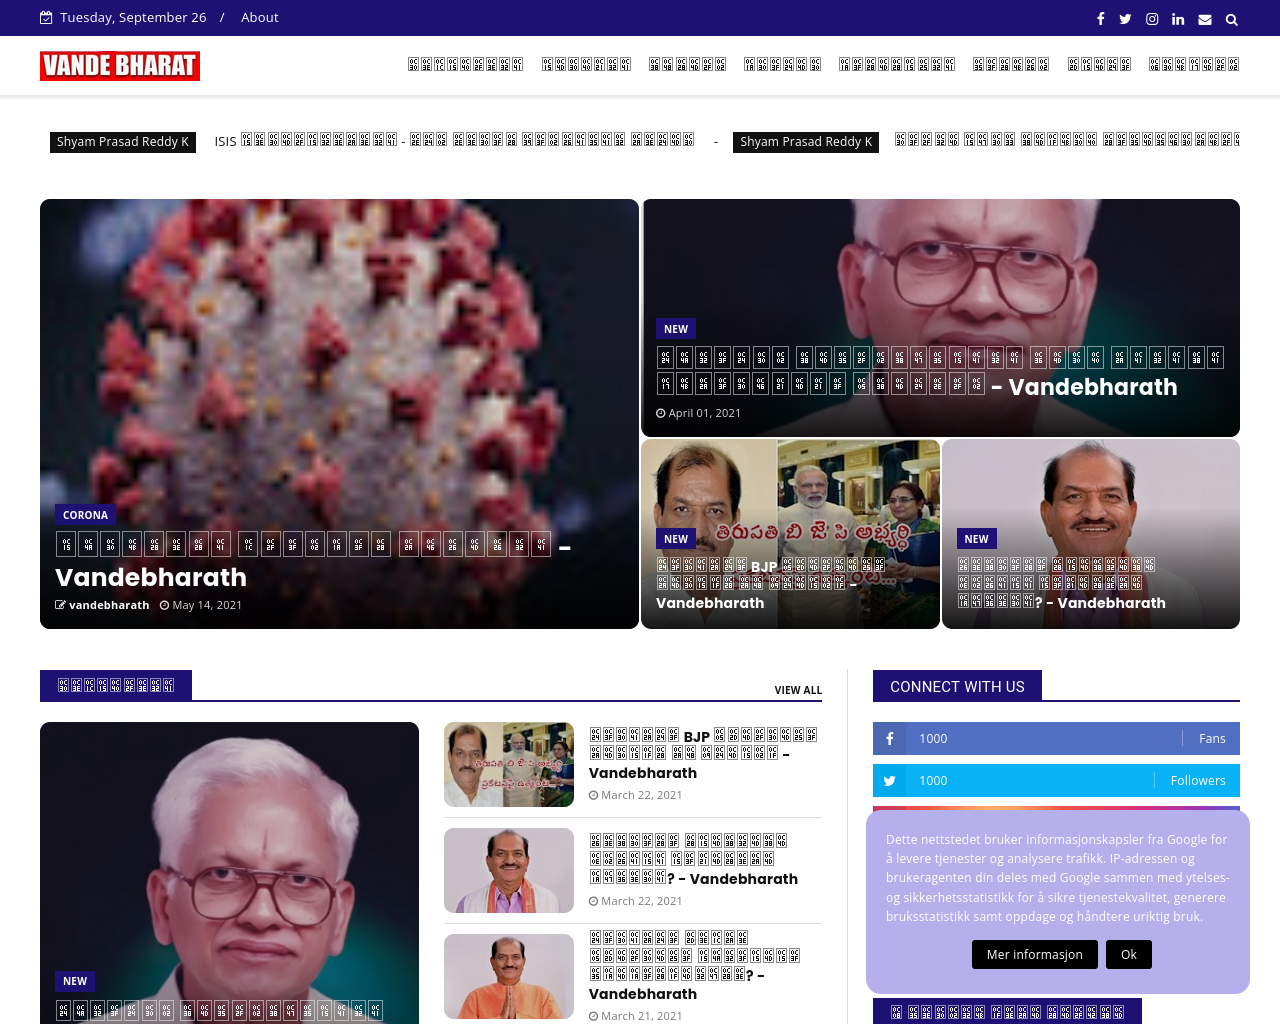Open the coronavirus featured article image
This screenshot has height=1024, width=1280.
(x=339, y=350)
